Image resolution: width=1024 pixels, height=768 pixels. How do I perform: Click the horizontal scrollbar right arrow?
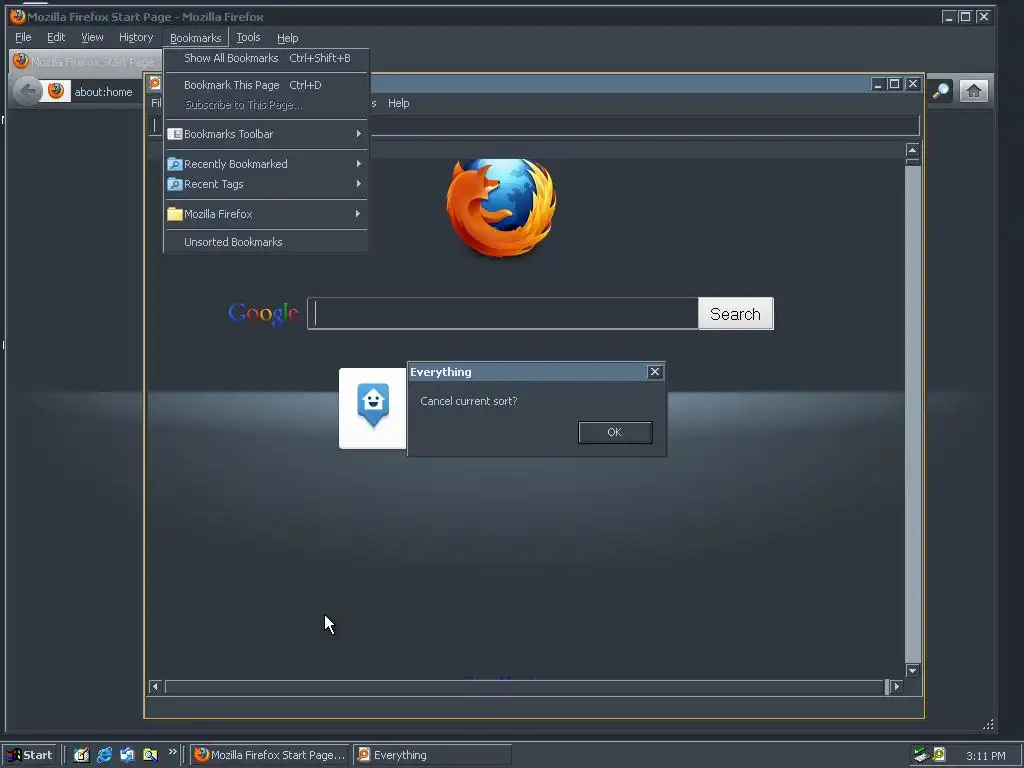[897, 686]
